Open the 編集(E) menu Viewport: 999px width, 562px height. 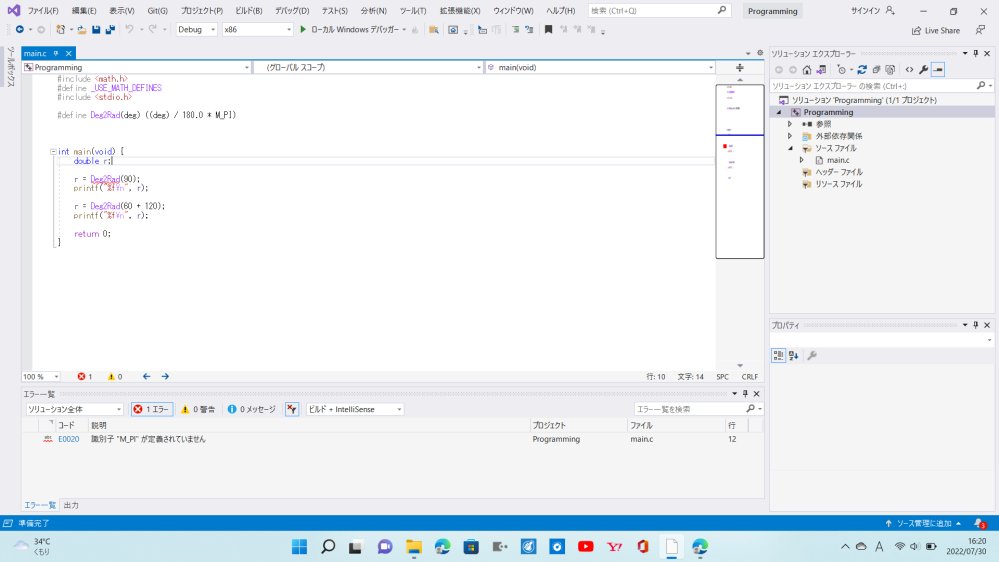click(x=84, y=11)
